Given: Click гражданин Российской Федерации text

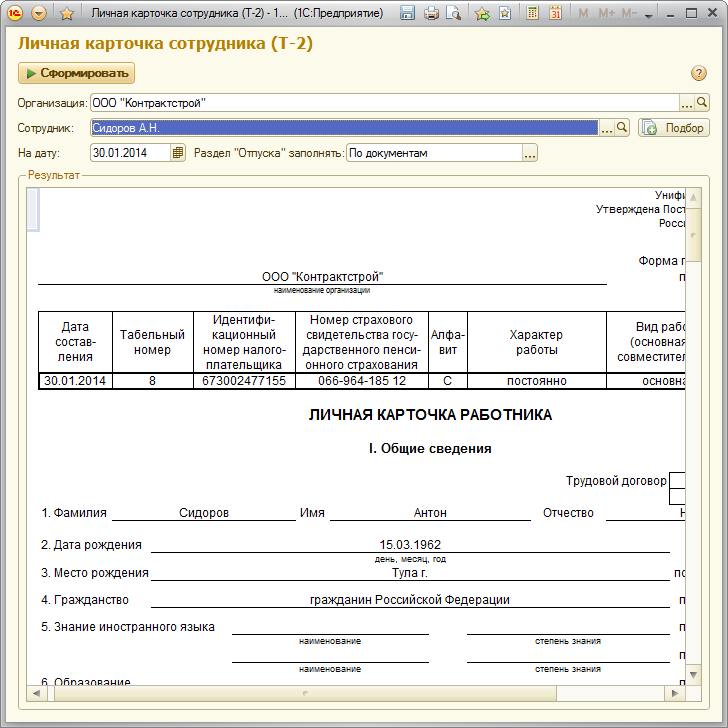Looking at the screenshot, I should (x=410, y=599).
